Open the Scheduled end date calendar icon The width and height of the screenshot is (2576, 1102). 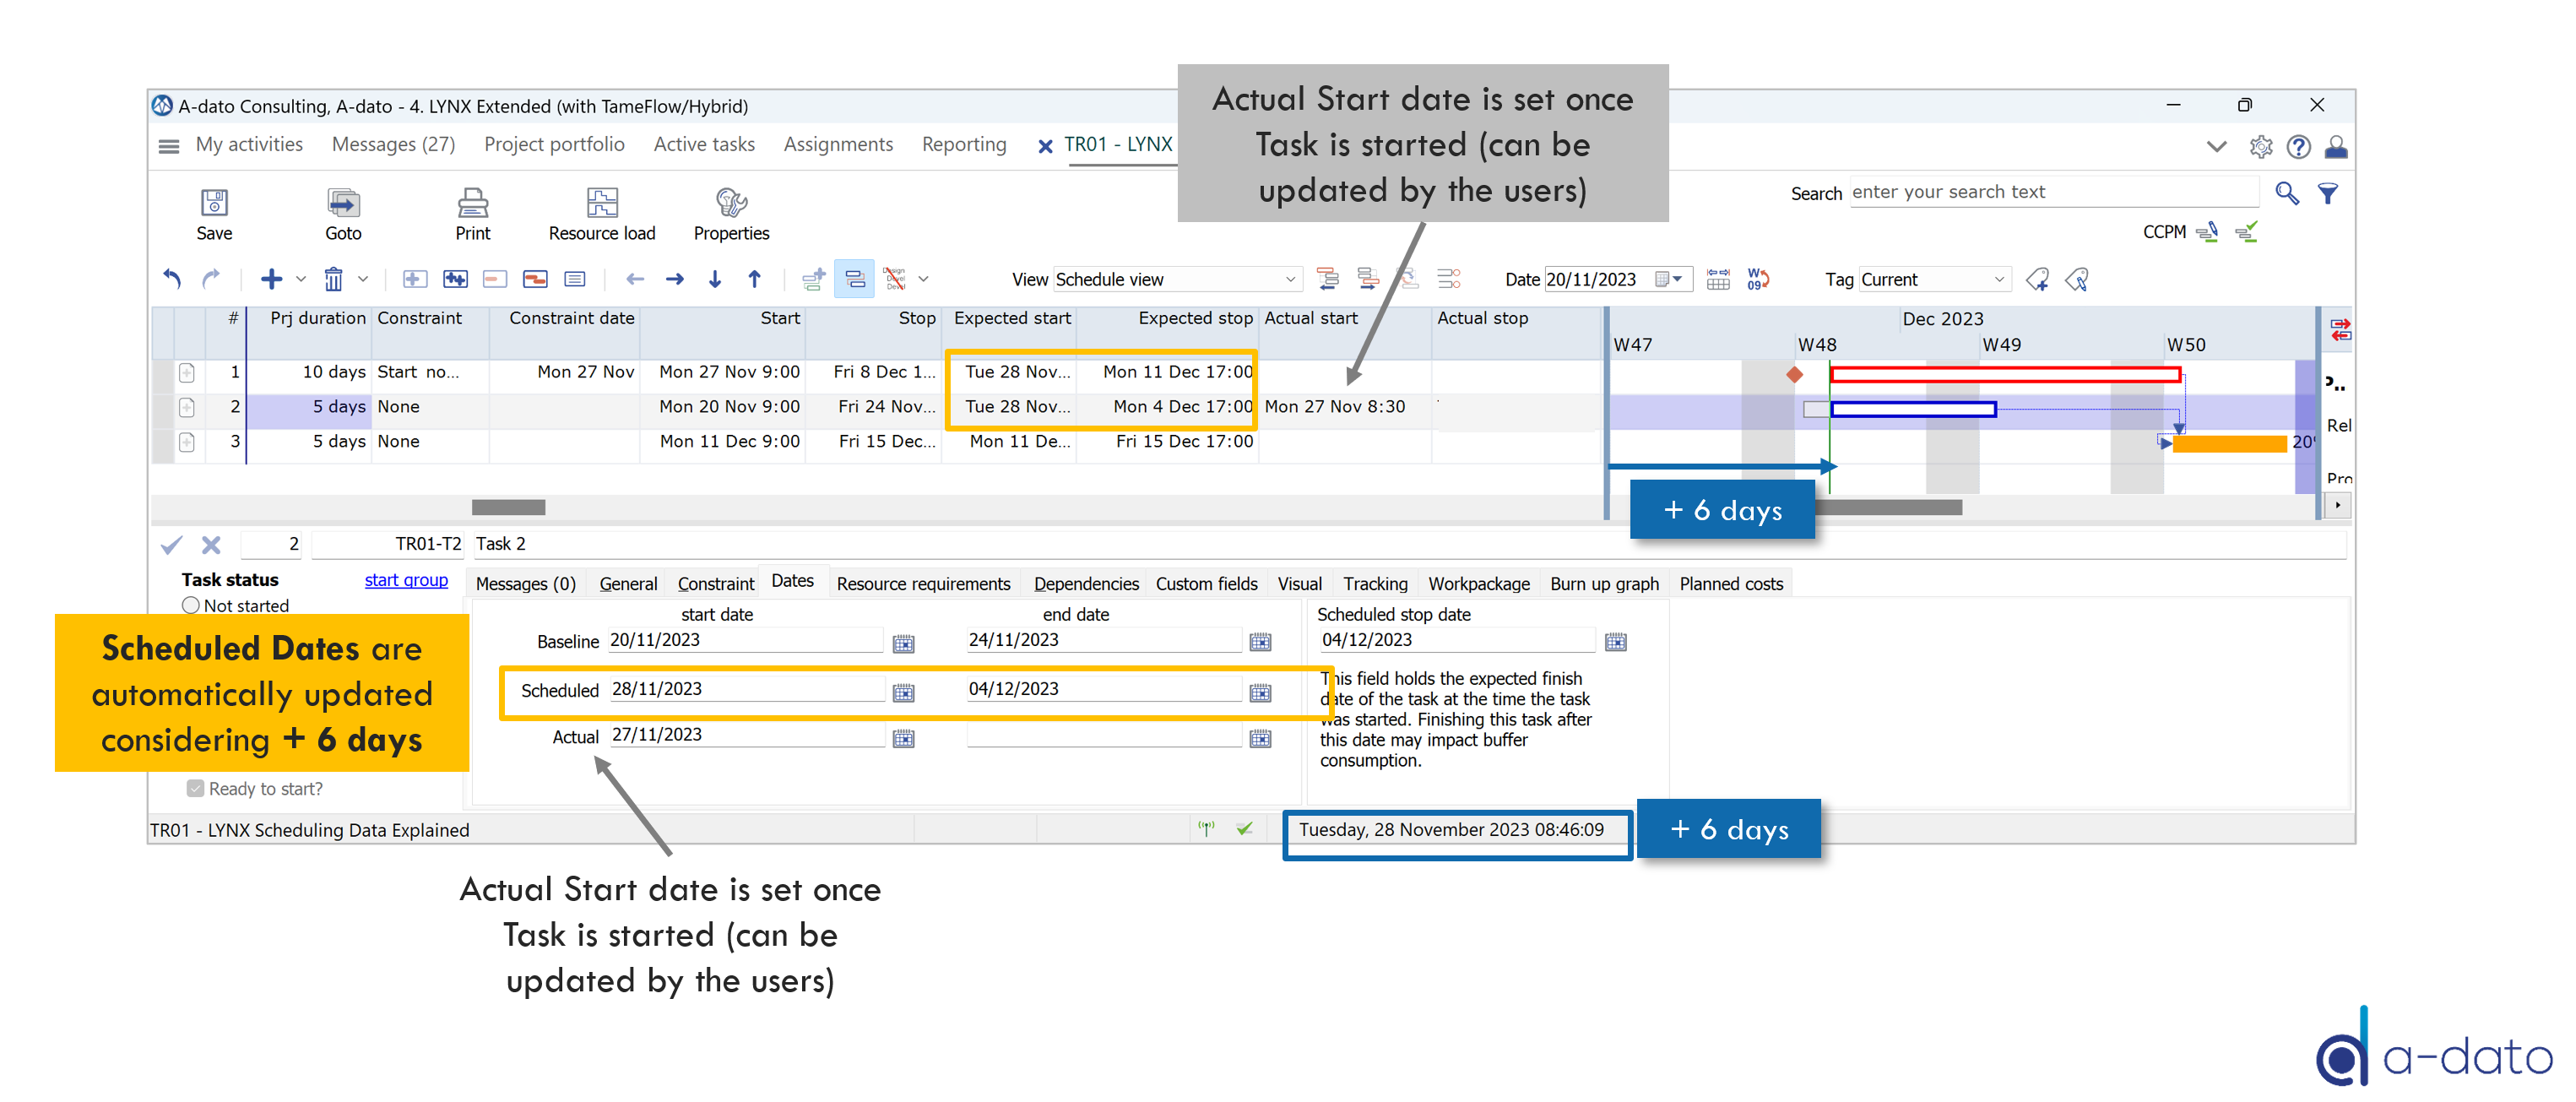pyautogui.click(x=1260, y=692)
